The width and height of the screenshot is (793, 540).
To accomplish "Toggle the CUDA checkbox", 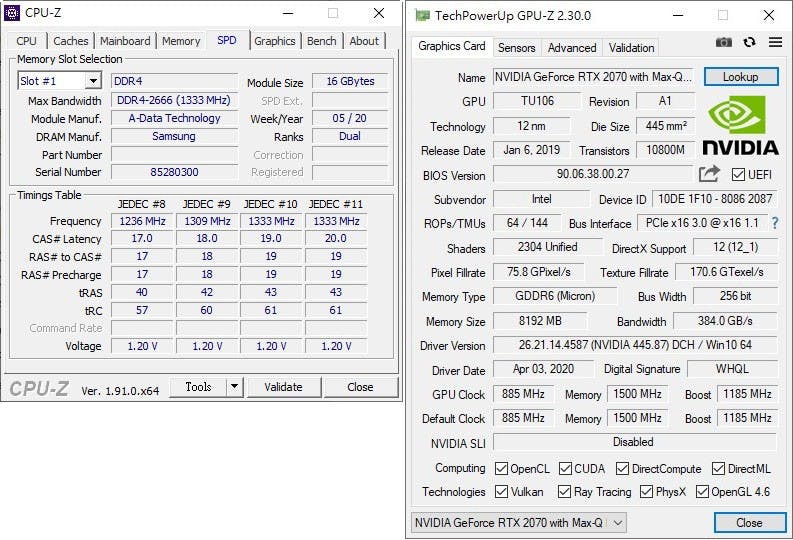I will tap(565, 469).
